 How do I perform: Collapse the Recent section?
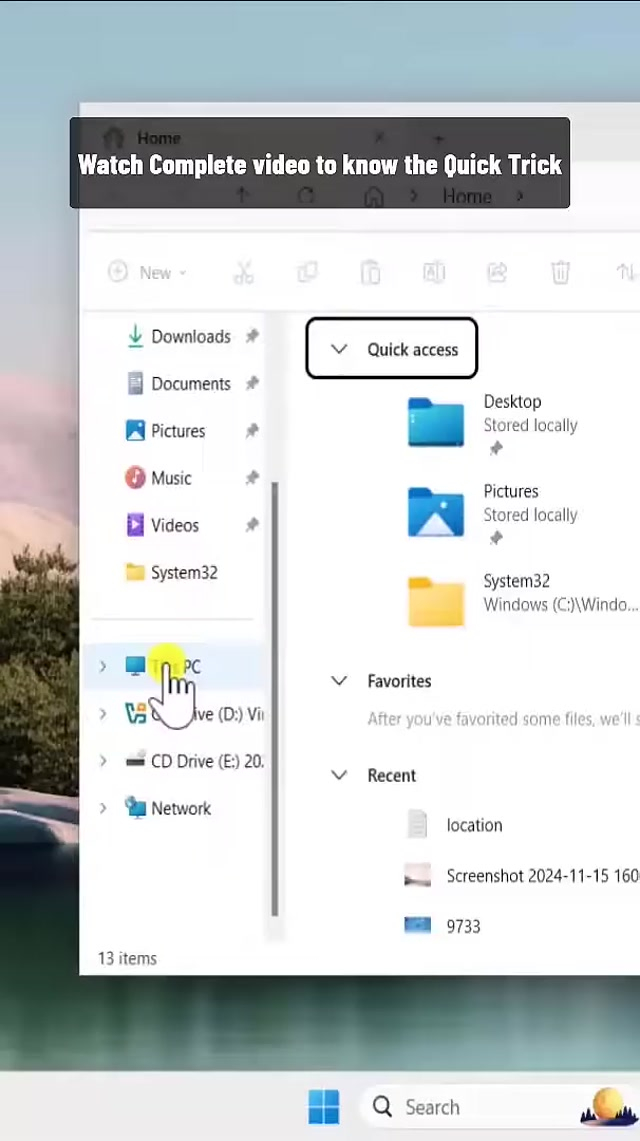(x=339, y=775)
